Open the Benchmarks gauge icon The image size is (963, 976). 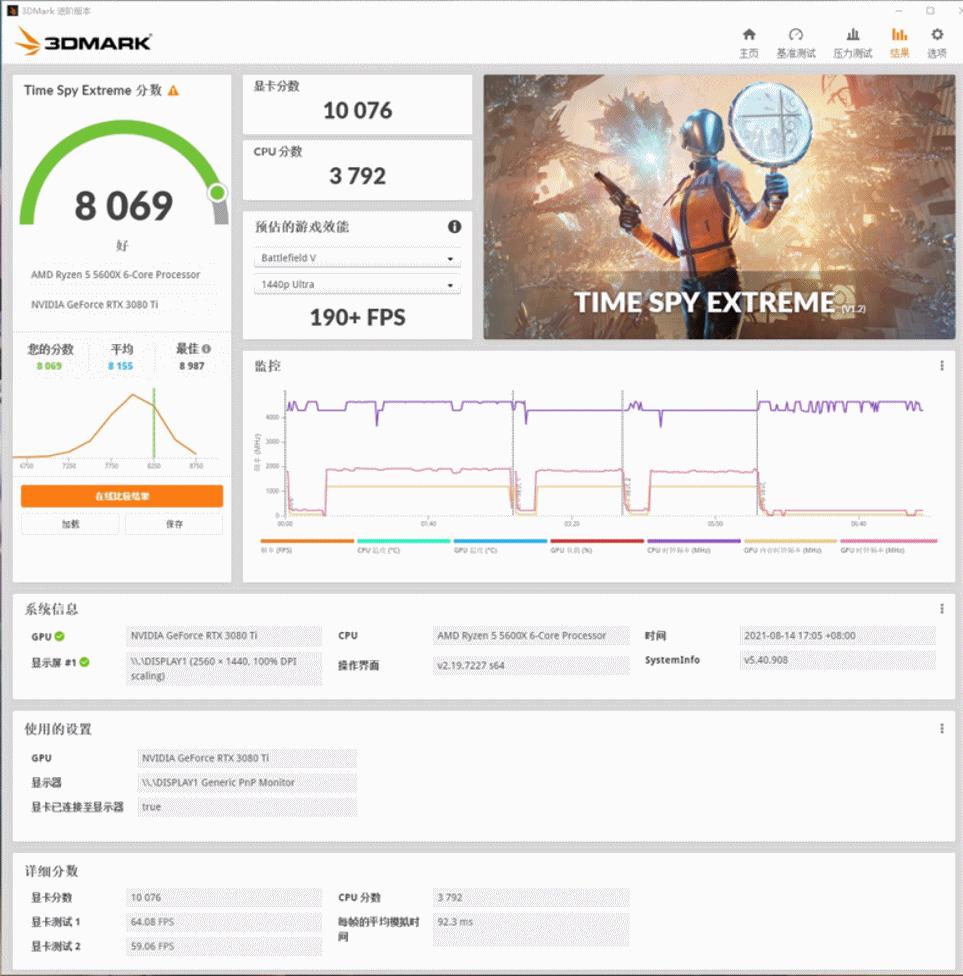point(796,34)
